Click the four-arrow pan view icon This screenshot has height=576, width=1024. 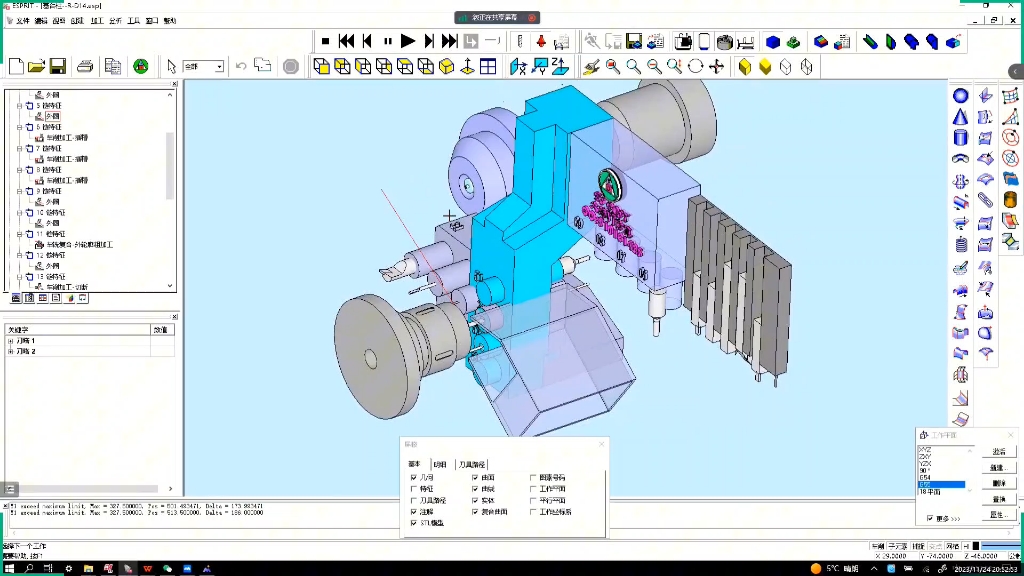click(x=716, y=66)
